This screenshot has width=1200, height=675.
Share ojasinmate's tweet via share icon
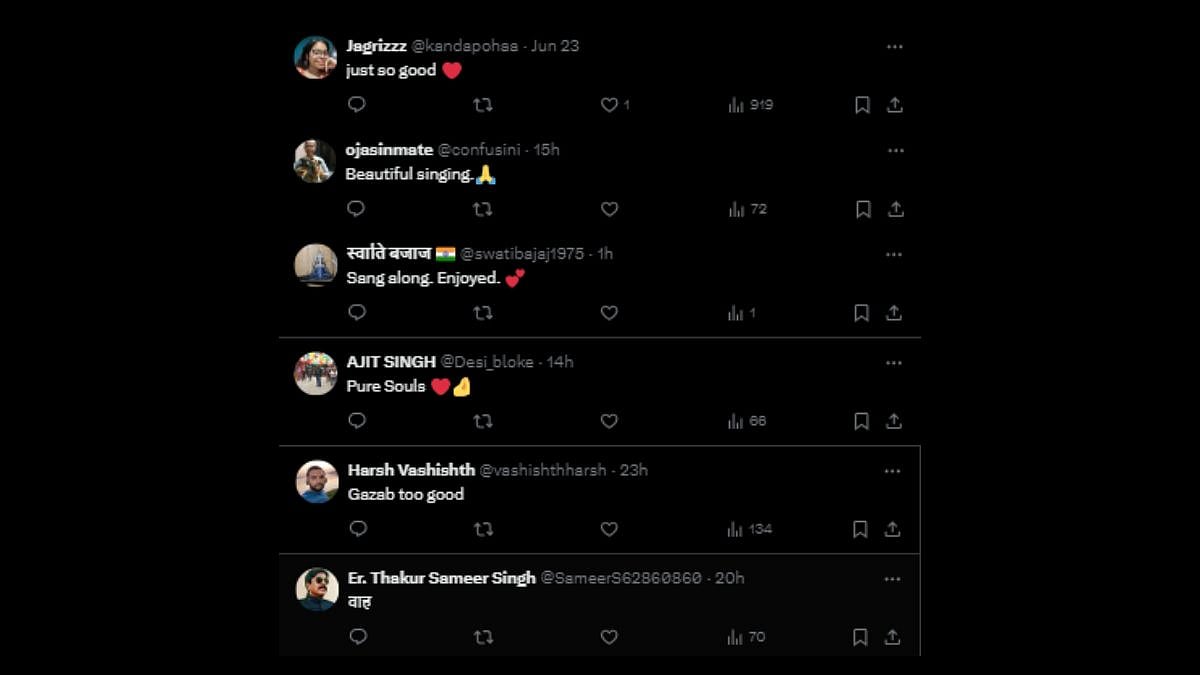[895, 209]
